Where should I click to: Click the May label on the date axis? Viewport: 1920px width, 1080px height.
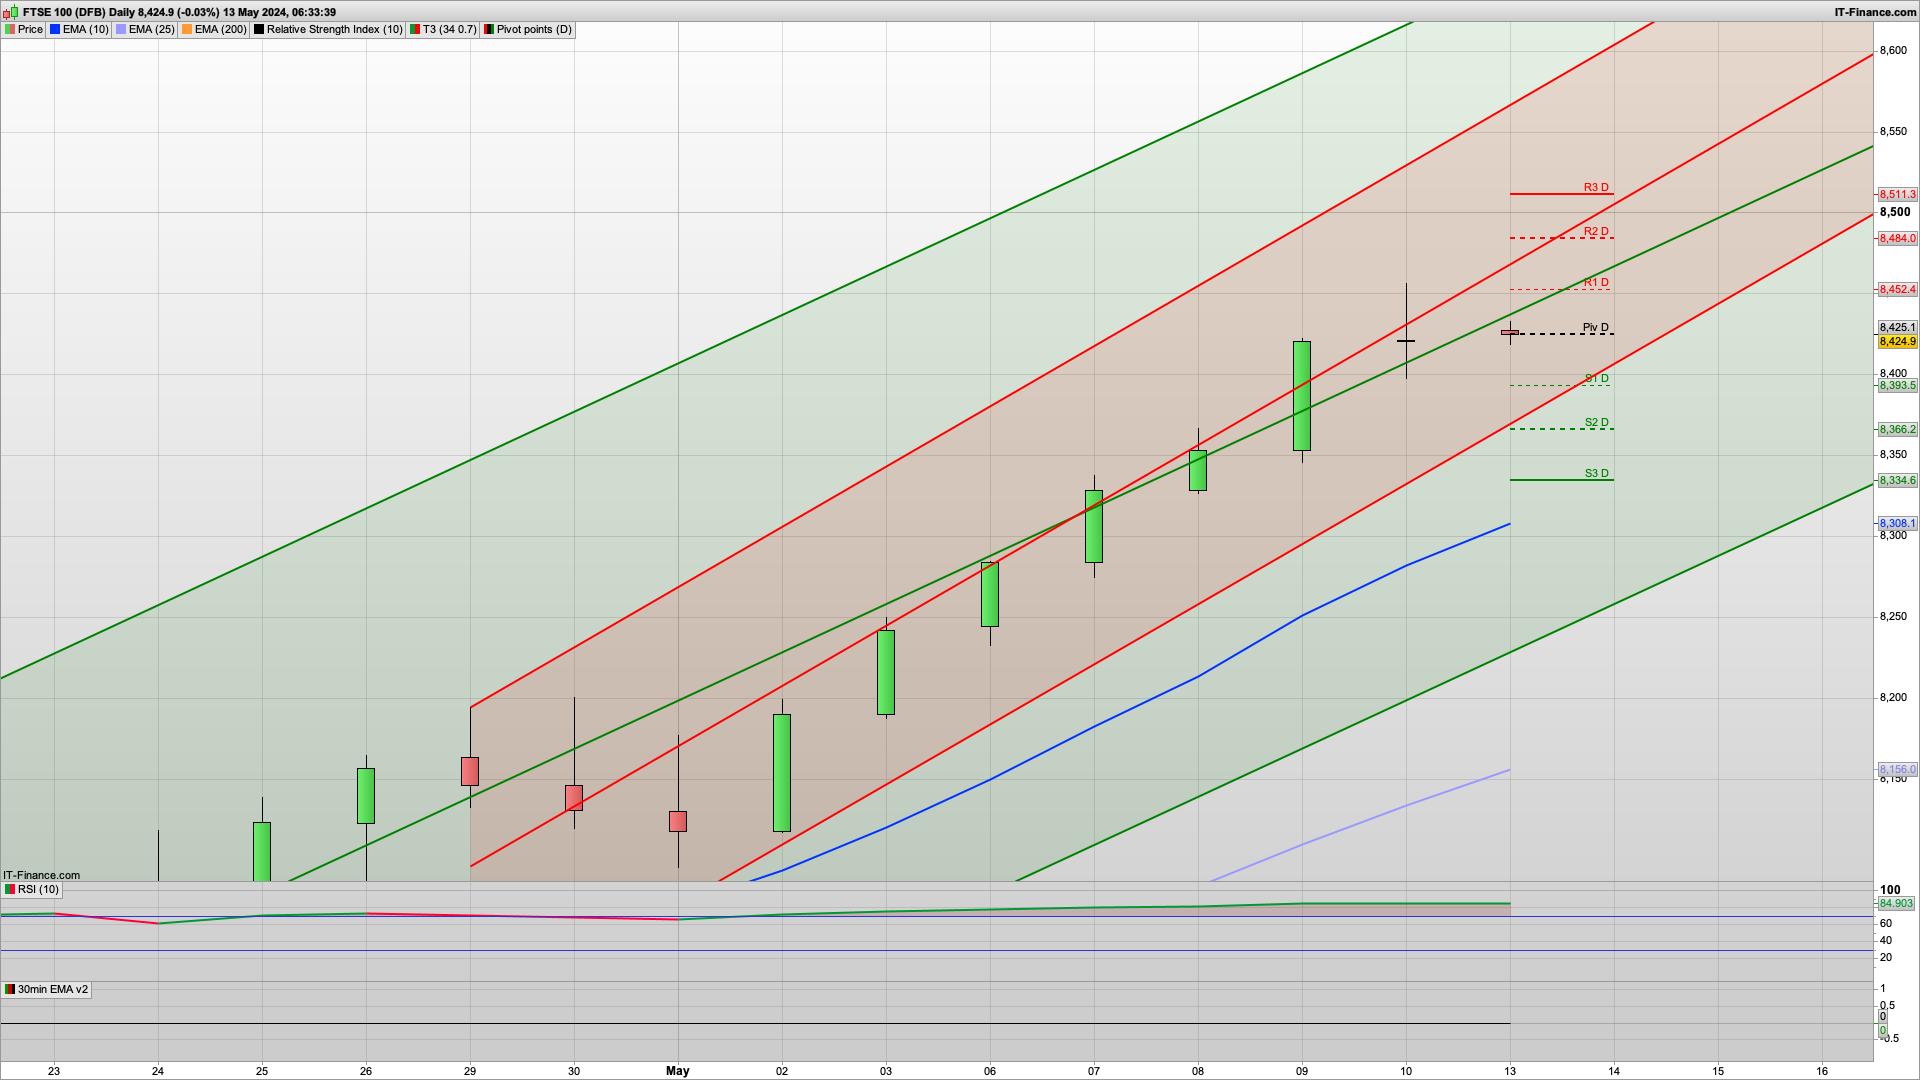pyautogui.click(x=677, y=1071)
